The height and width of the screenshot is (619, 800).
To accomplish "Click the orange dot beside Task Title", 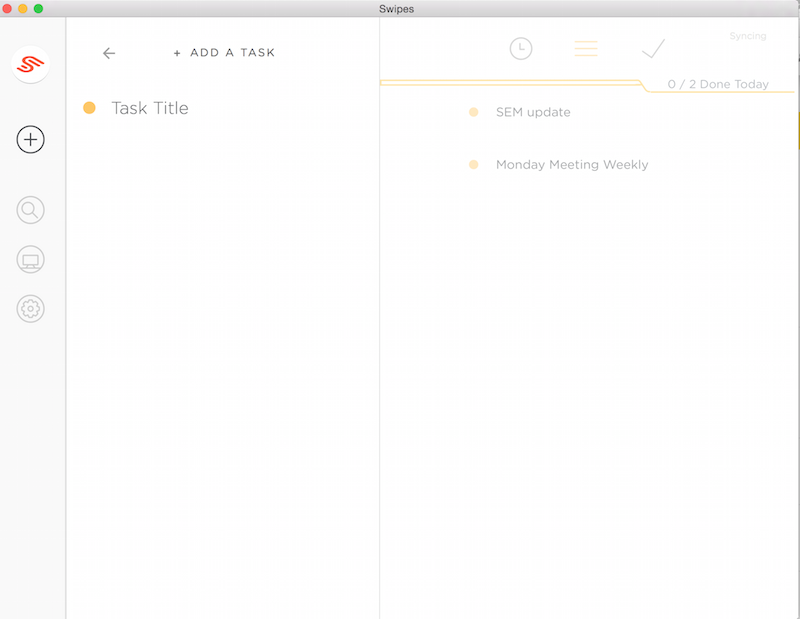I will [89, 108].
